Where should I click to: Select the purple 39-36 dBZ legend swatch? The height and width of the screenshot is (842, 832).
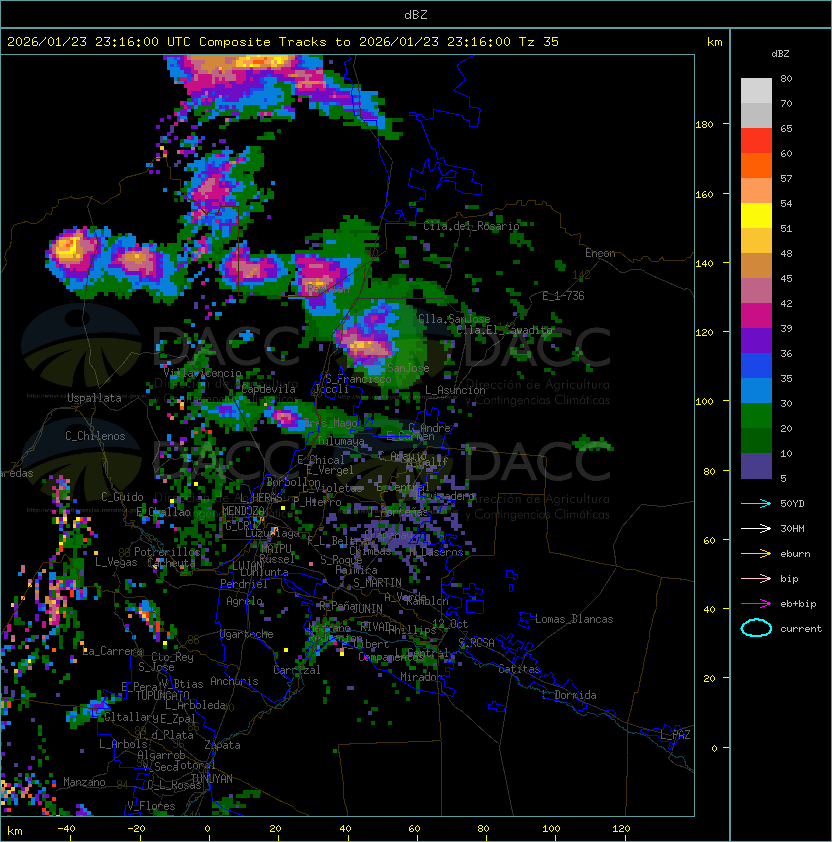coord(756,341)
